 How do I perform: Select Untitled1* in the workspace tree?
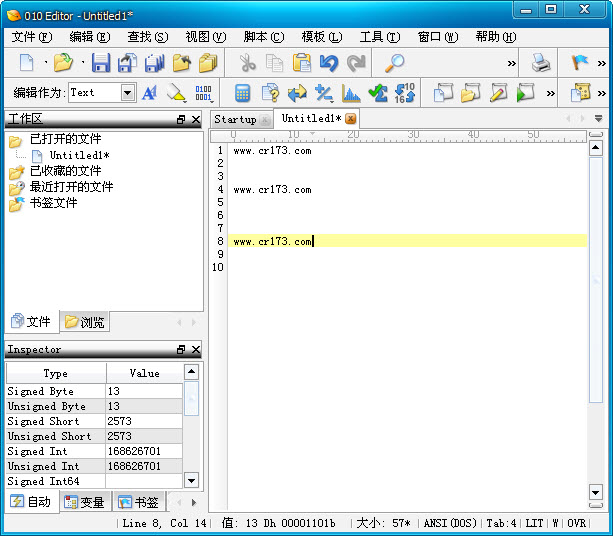pyautogui.click(x=78, y=155)
